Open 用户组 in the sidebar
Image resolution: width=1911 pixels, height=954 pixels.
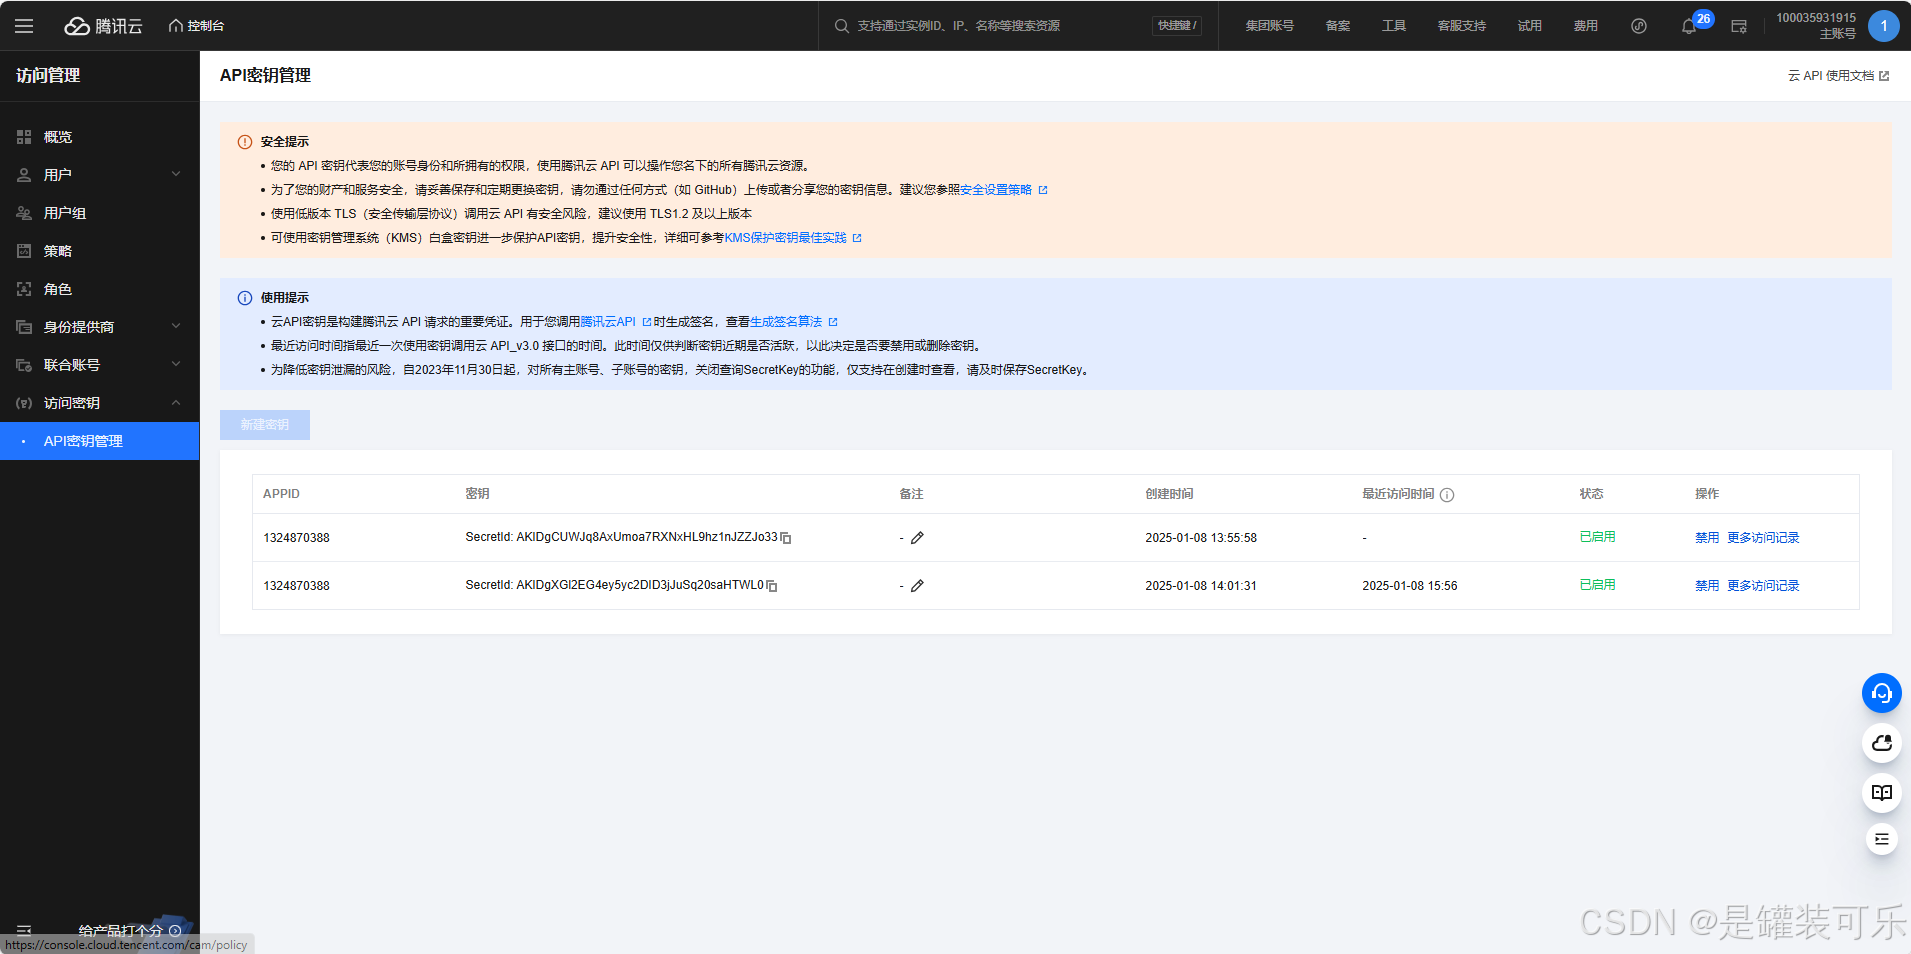(x=100, y=213)
